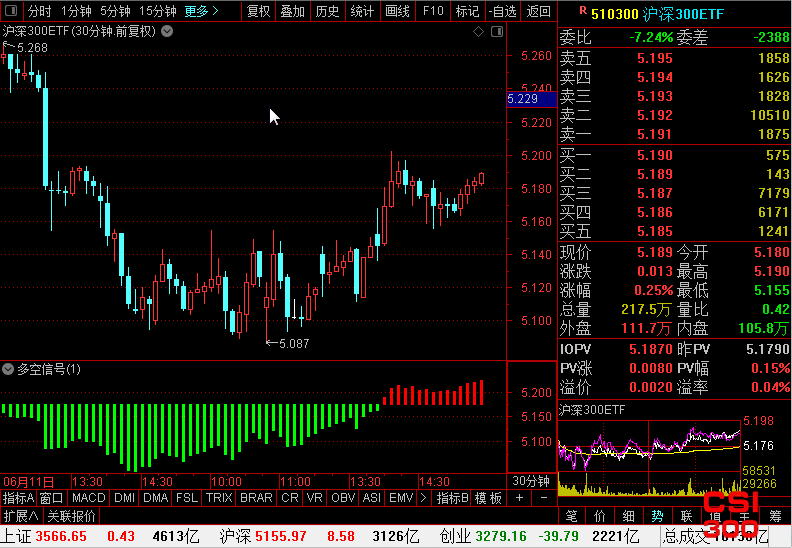792x548 pixels.
Task: Switch indicator to FSL
Action: point(187,498)
